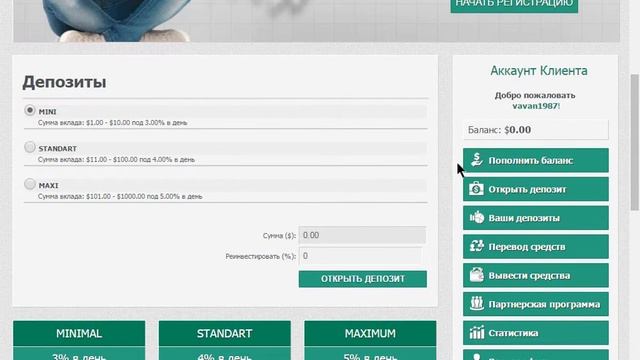Viewport: 640px width, 360px height.
Task: Click the text '$1.00 - $10.00 под 3.00% в день'
Action: click(x=137, y=122)
